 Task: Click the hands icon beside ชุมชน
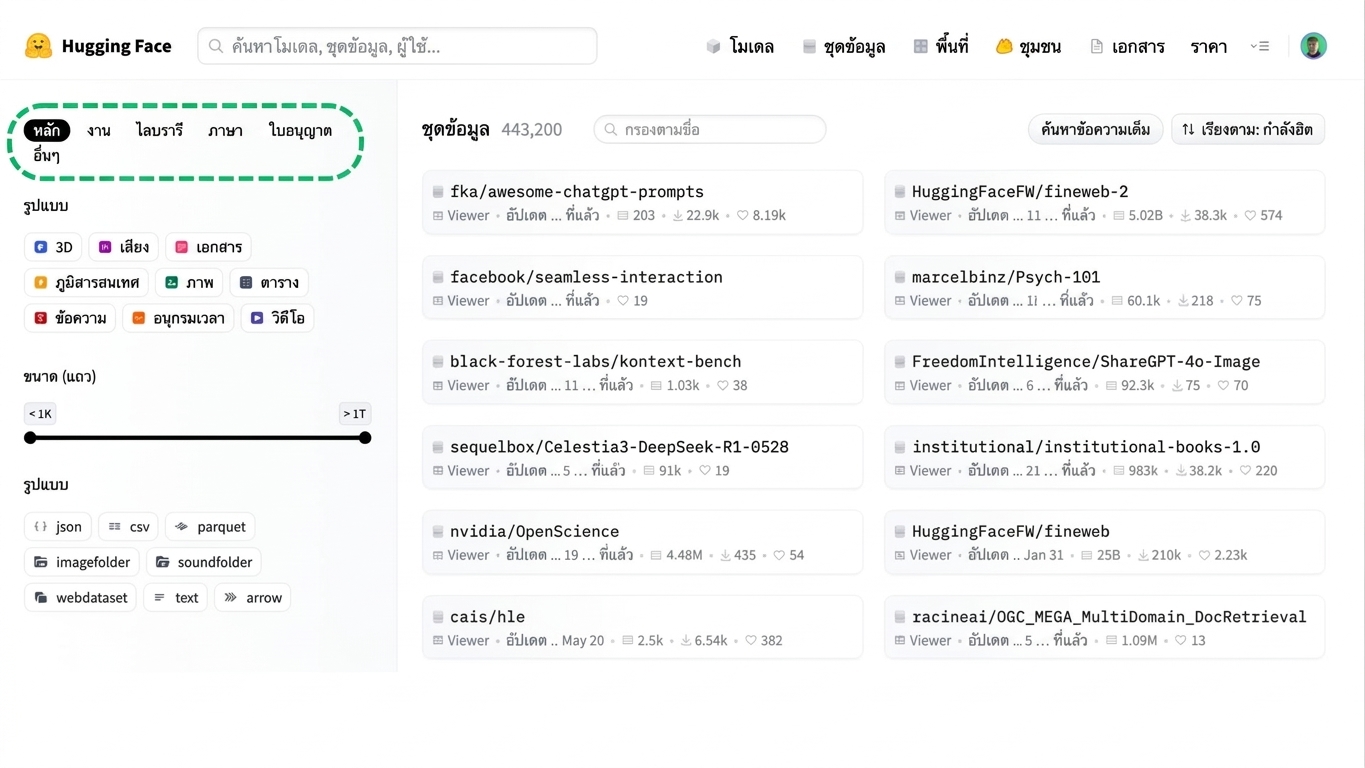[1004, 46]
